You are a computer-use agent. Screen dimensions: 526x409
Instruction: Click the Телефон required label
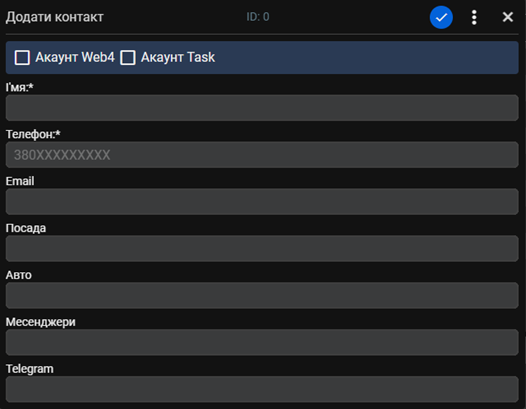33,134
